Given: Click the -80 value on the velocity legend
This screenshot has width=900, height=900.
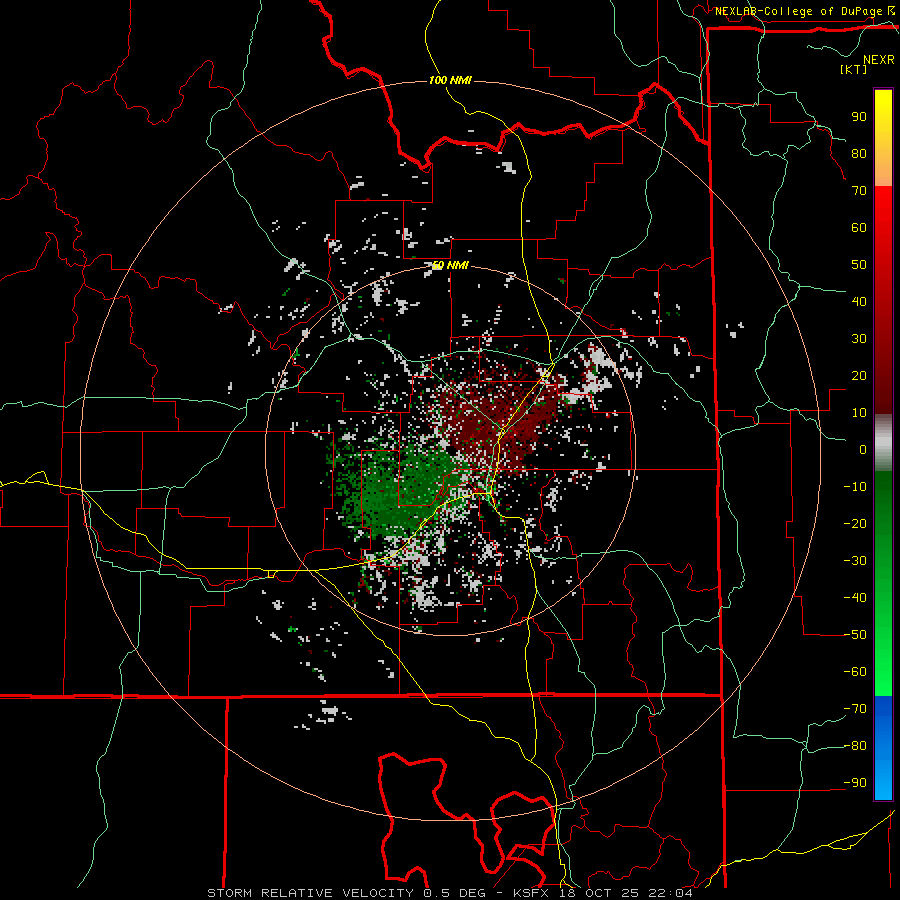Looking at the screenshot, I should pyautogui.click(x=855, y=746).
